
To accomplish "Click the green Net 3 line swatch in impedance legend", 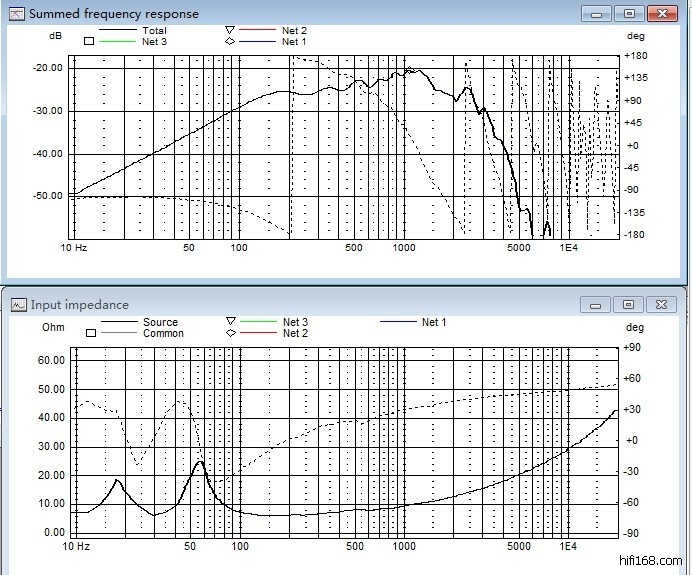I will point(258,322).
